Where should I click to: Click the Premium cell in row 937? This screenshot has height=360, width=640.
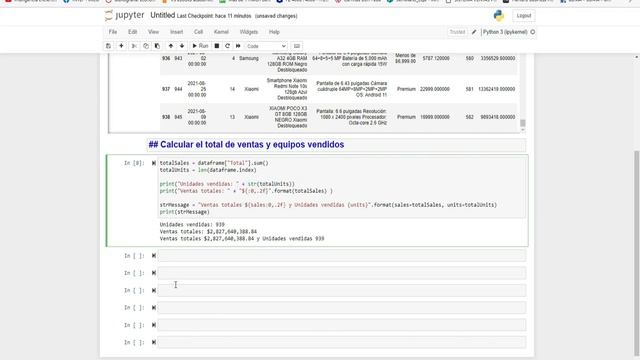coord(406,89)
